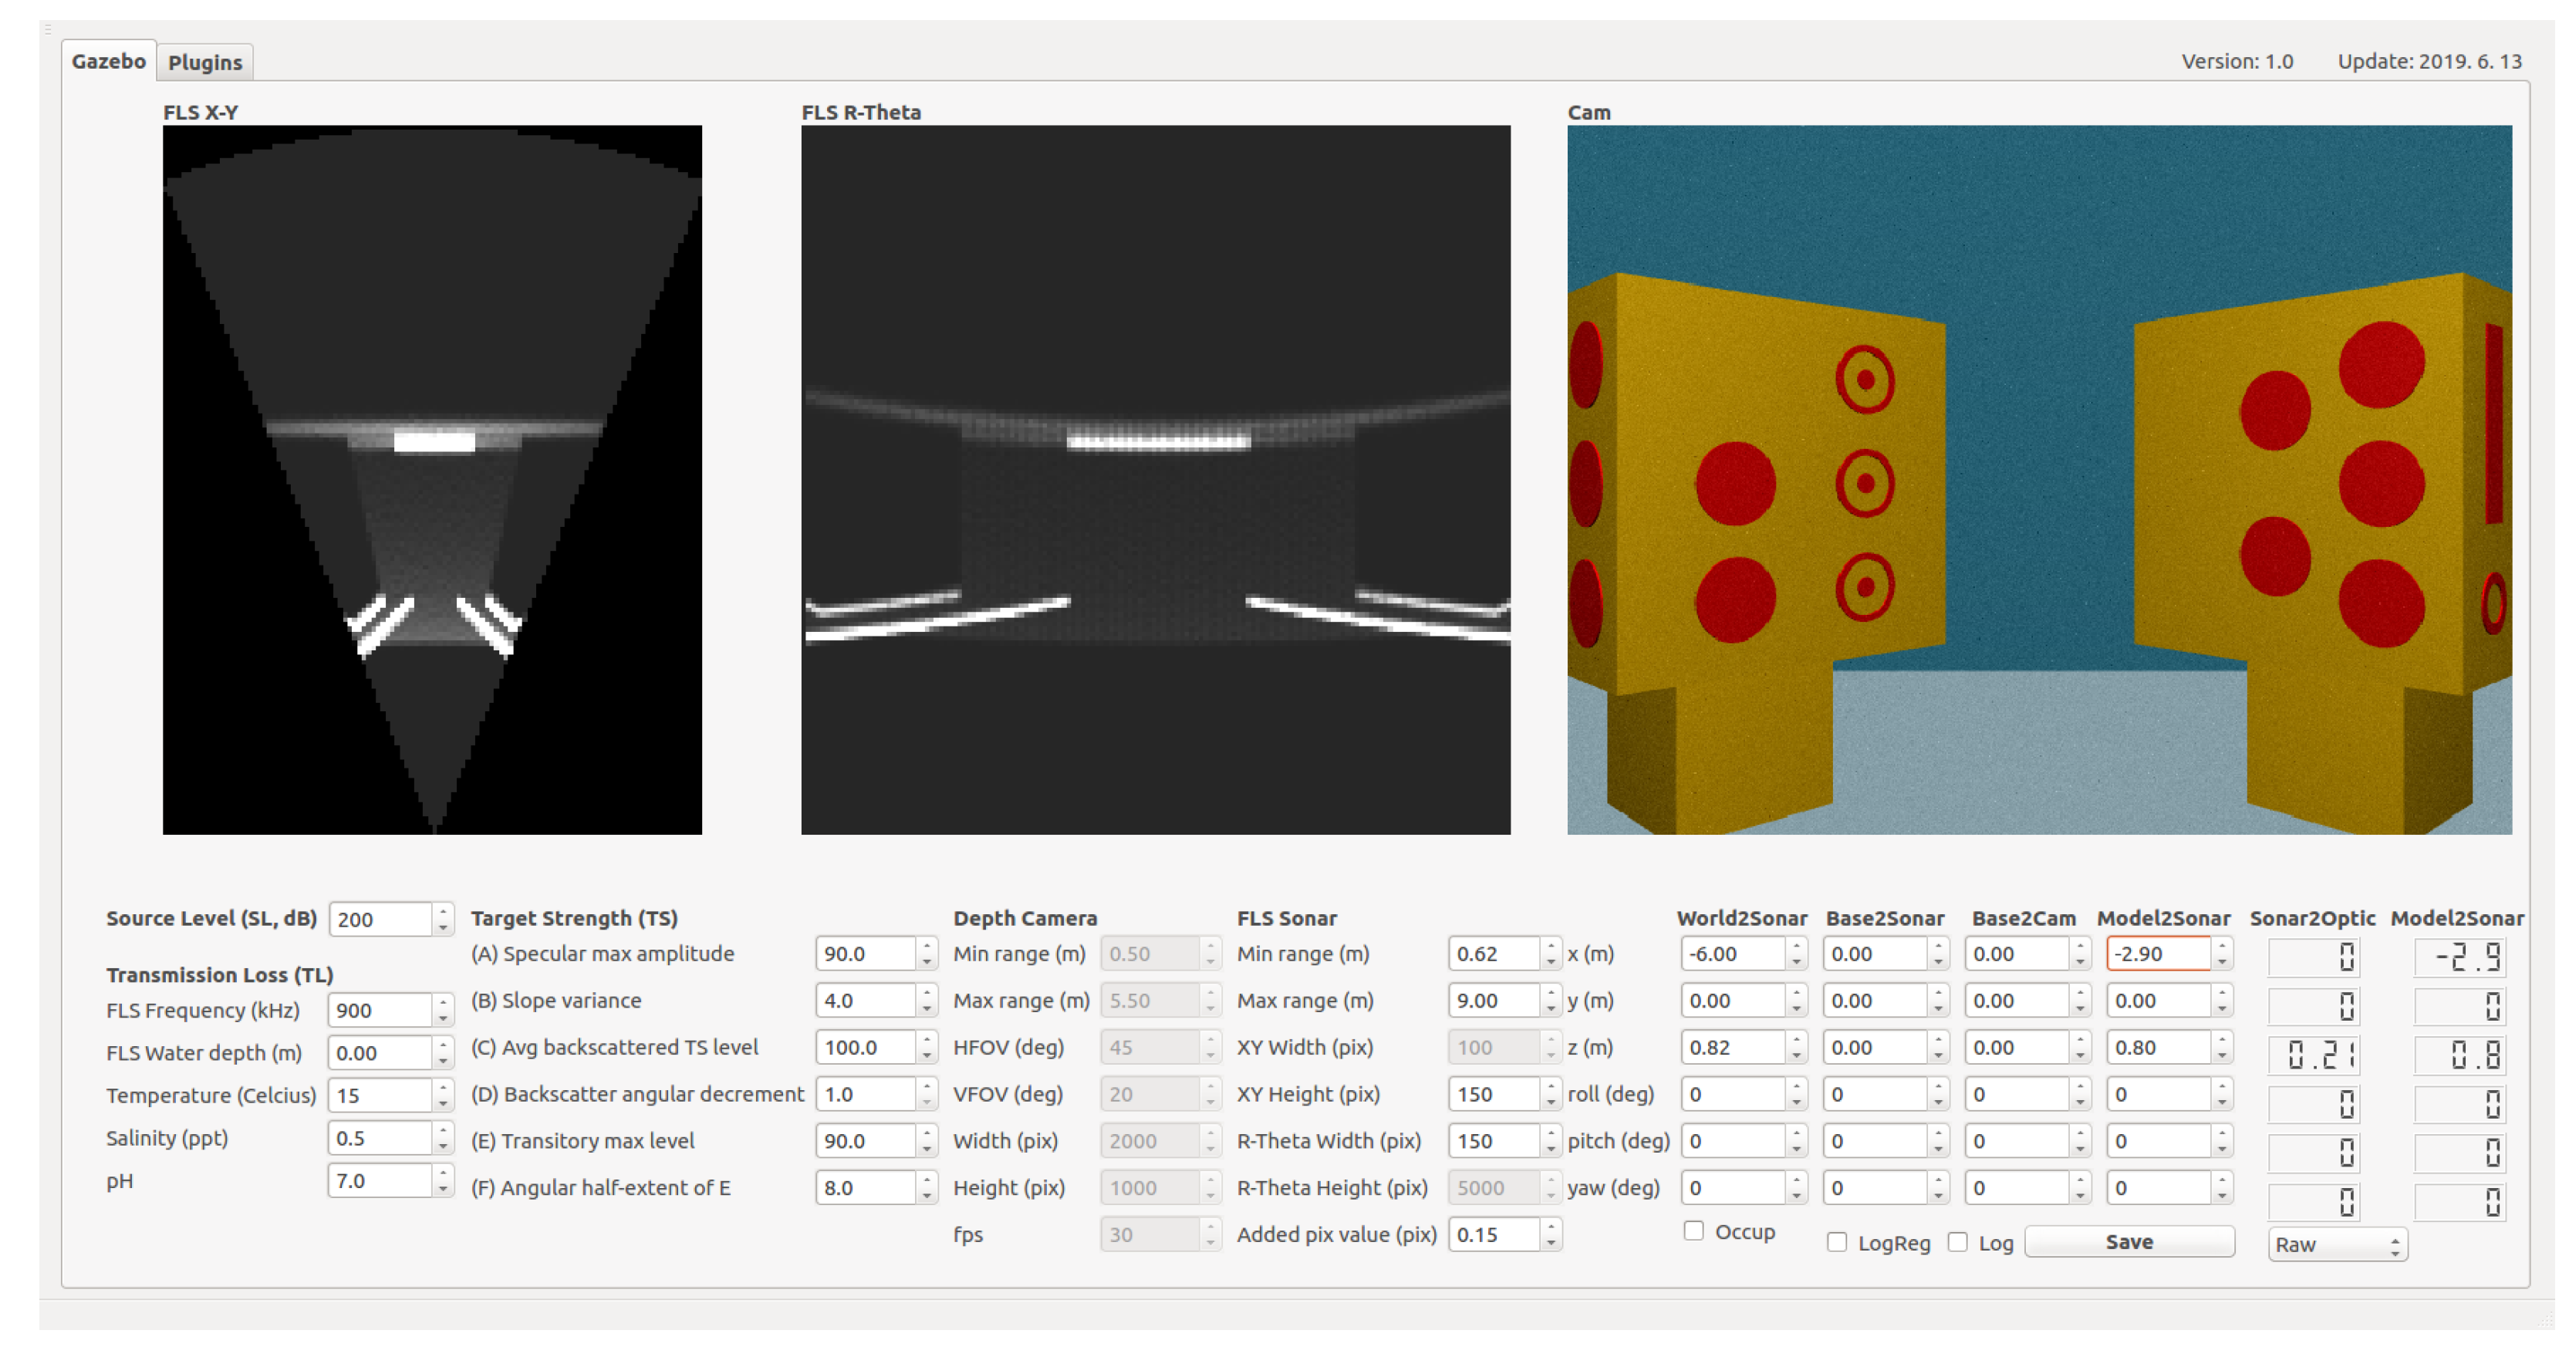Adjust the Added pix value stepper
Viewport: 2576px width, 1347px height.
(x=1551, y=1234)
